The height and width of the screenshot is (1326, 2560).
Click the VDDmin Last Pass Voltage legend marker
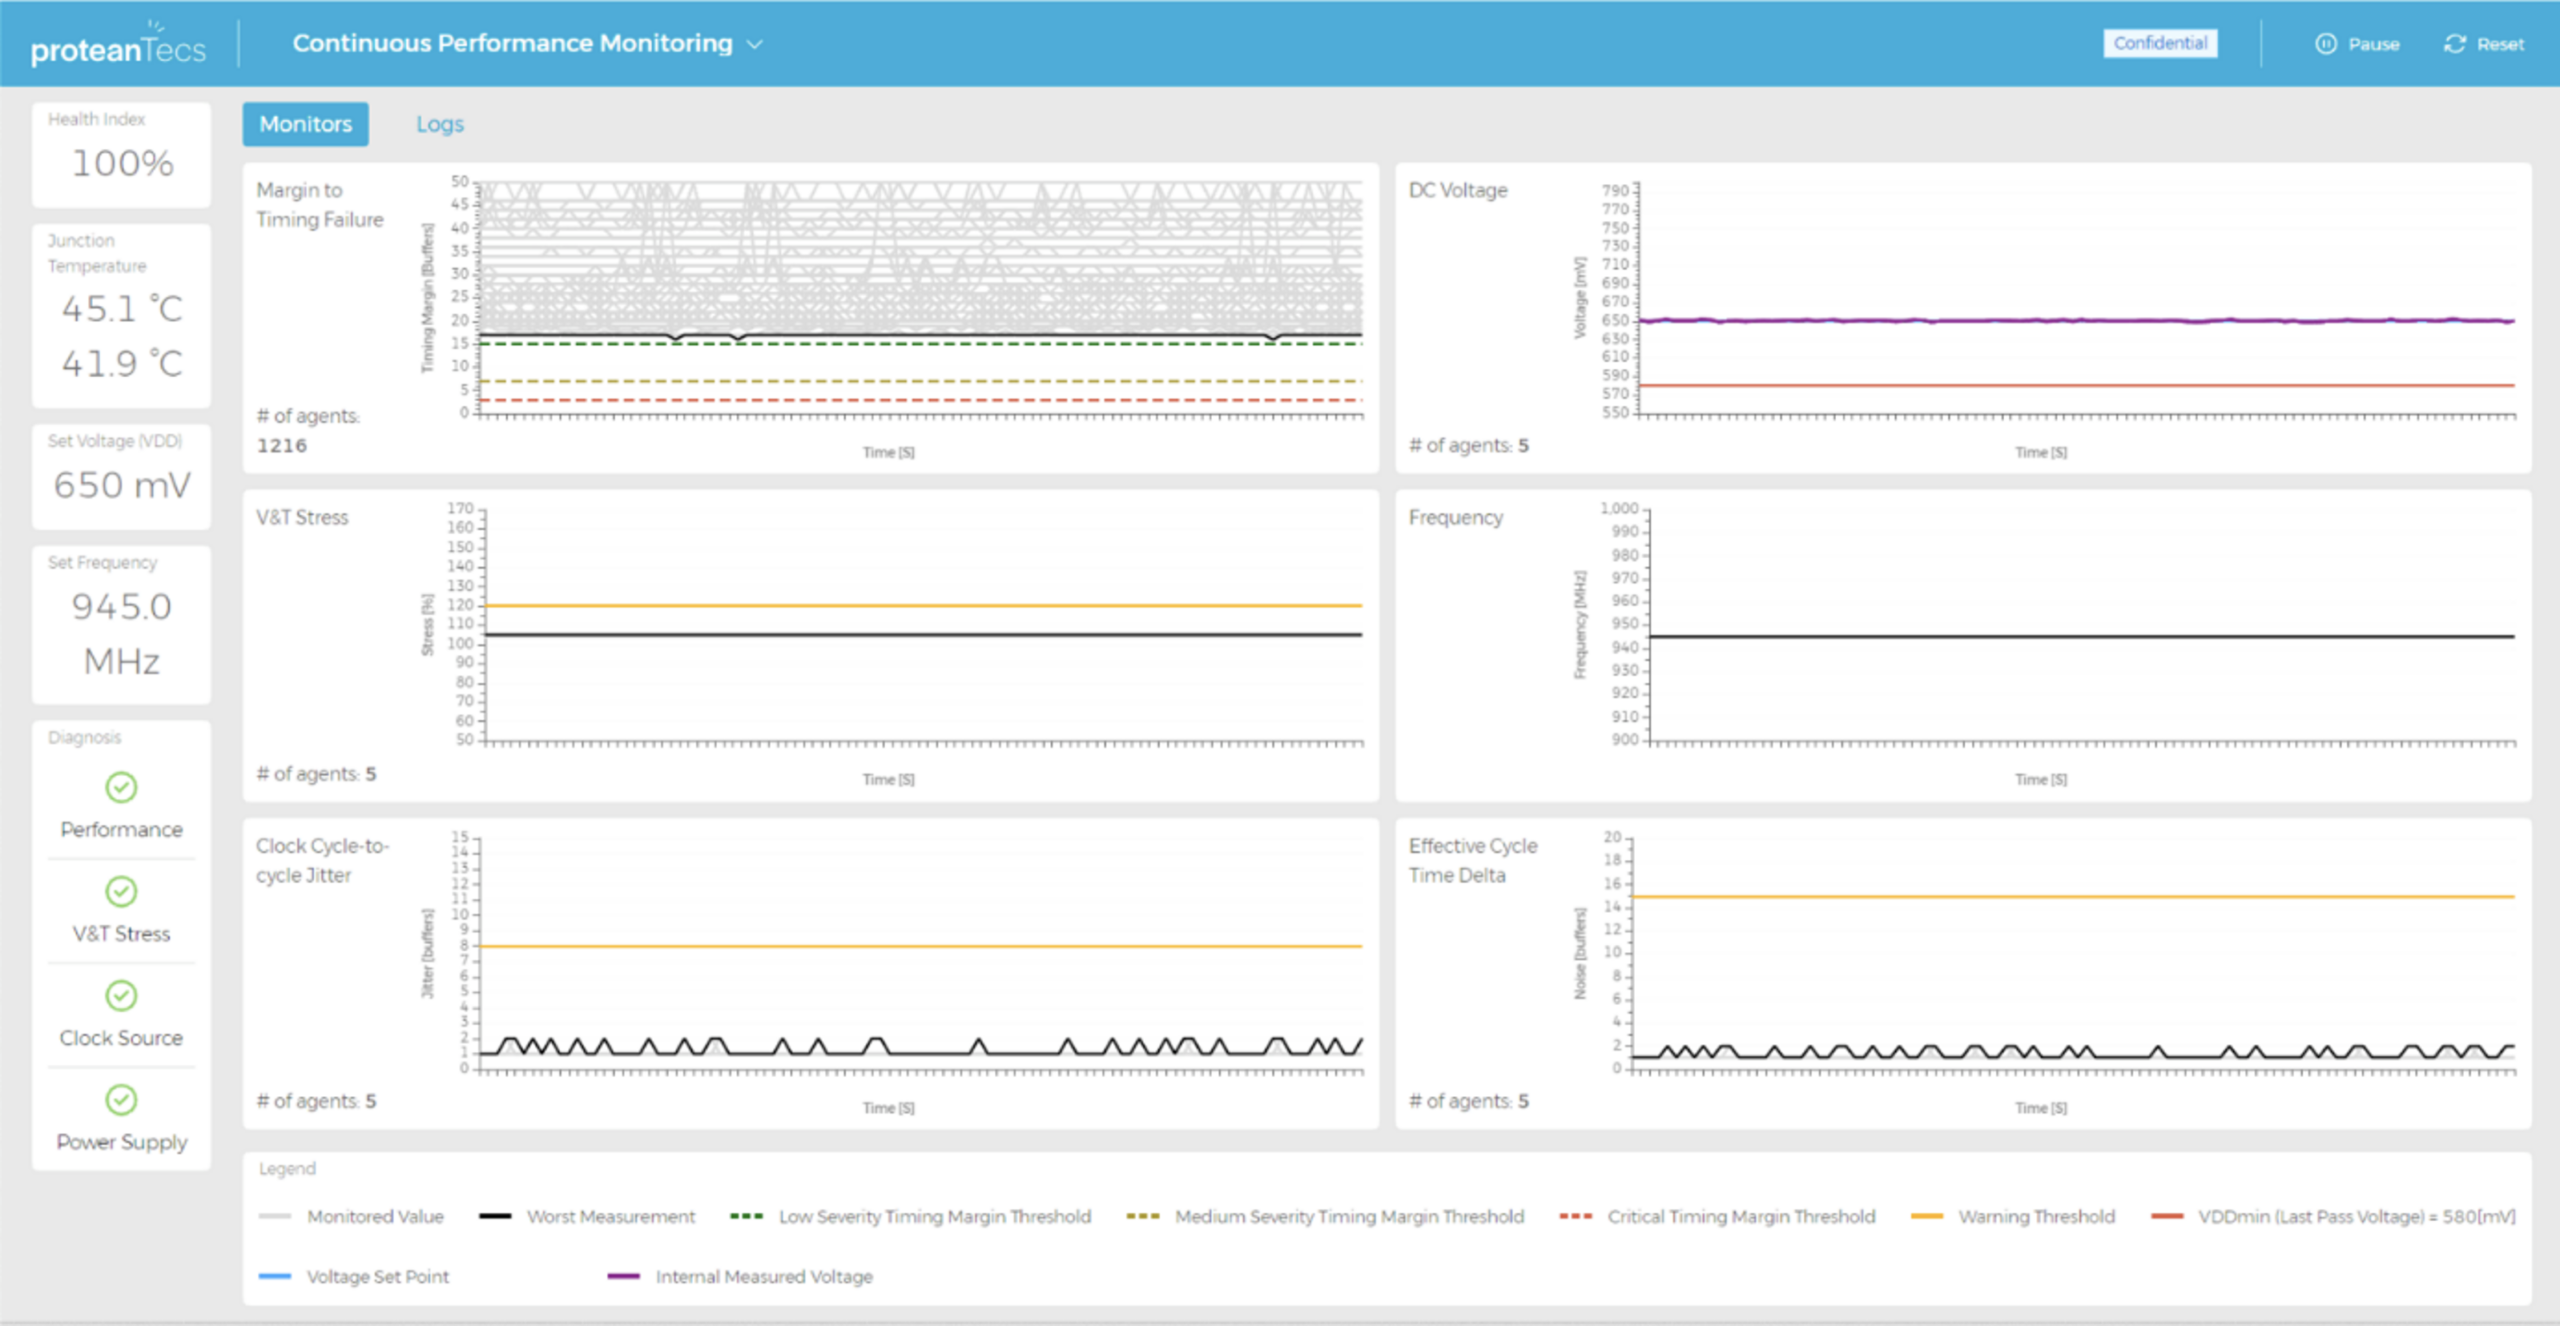tap(2166, 1216)
